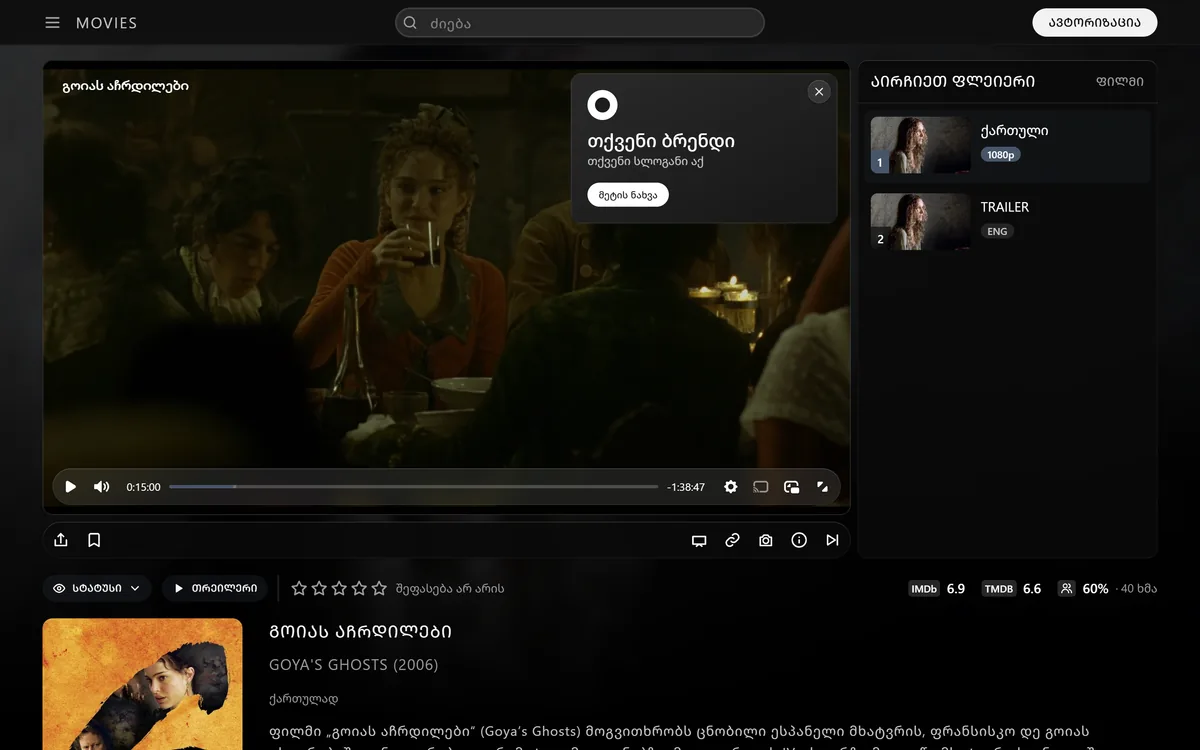Click the ძიება search field

pos(580,23)
